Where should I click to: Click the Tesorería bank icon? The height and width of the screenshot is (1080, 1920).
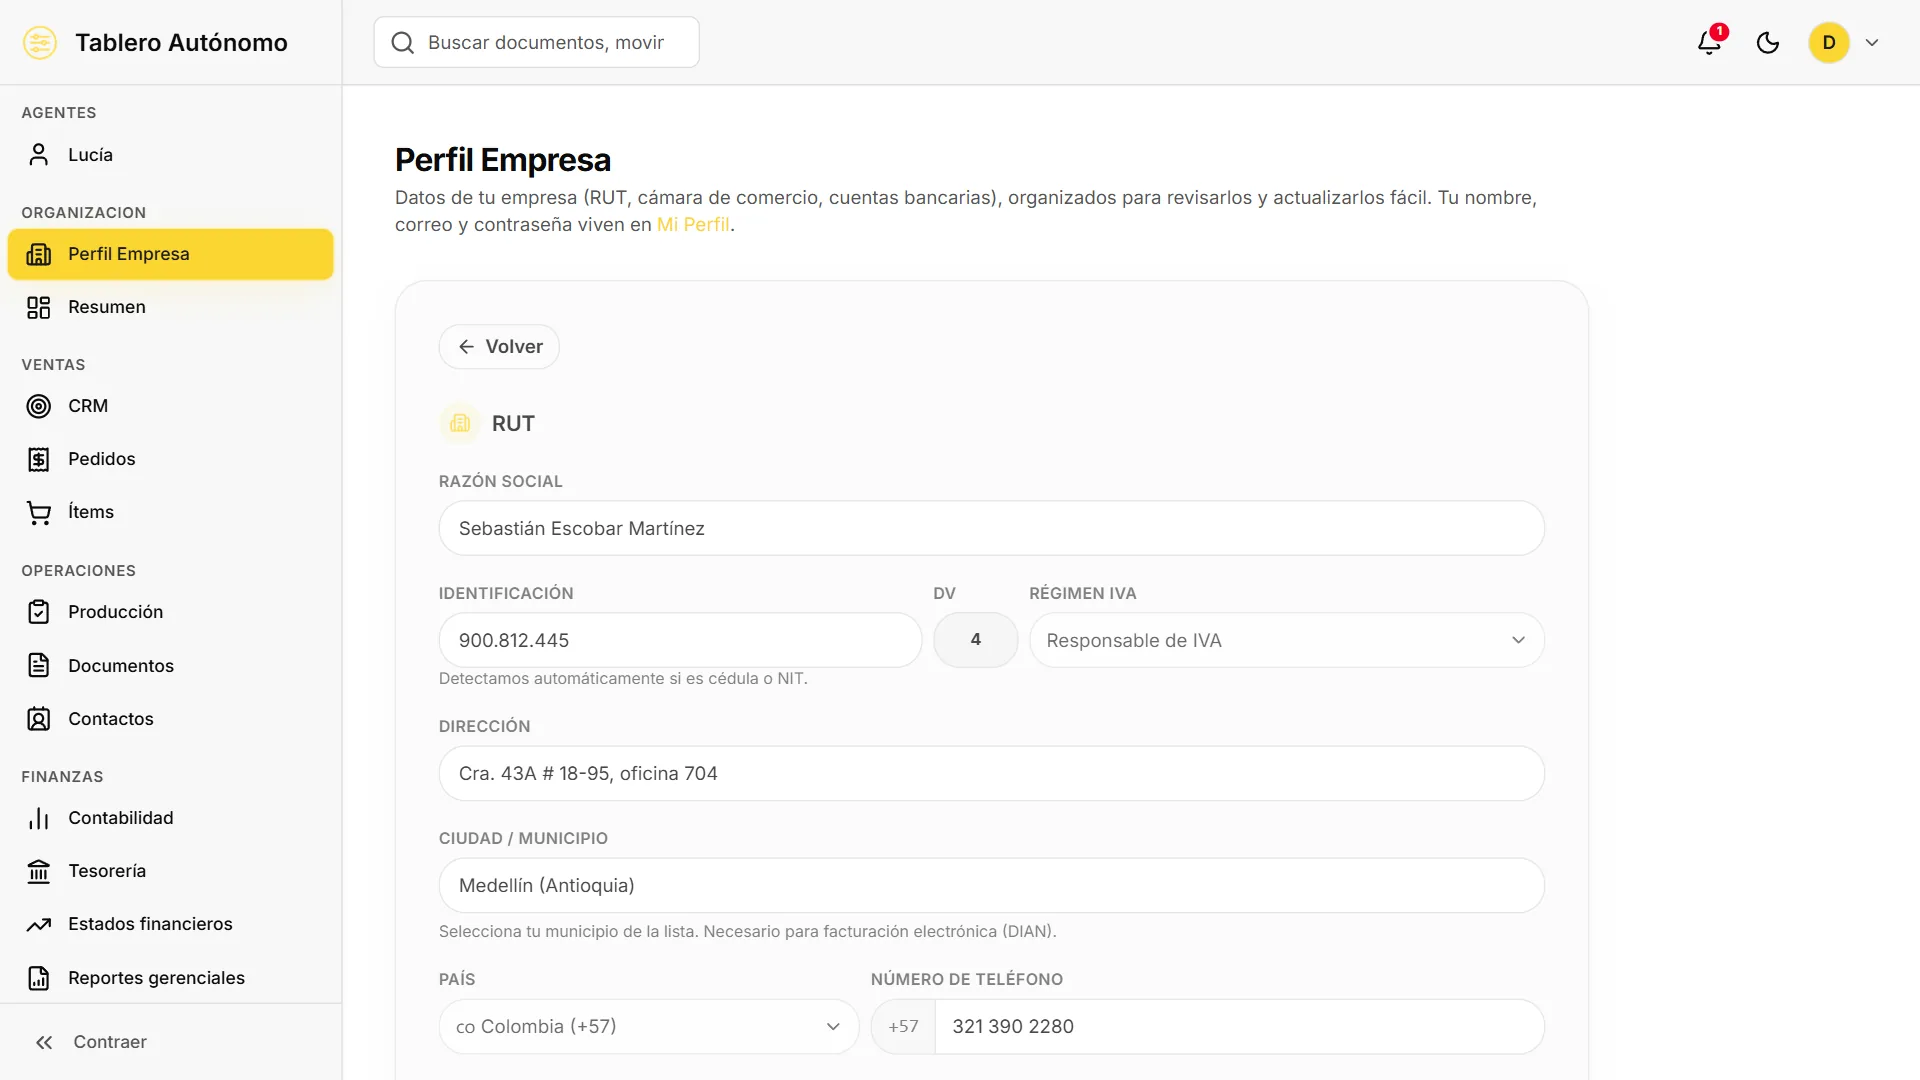point(39,871)
